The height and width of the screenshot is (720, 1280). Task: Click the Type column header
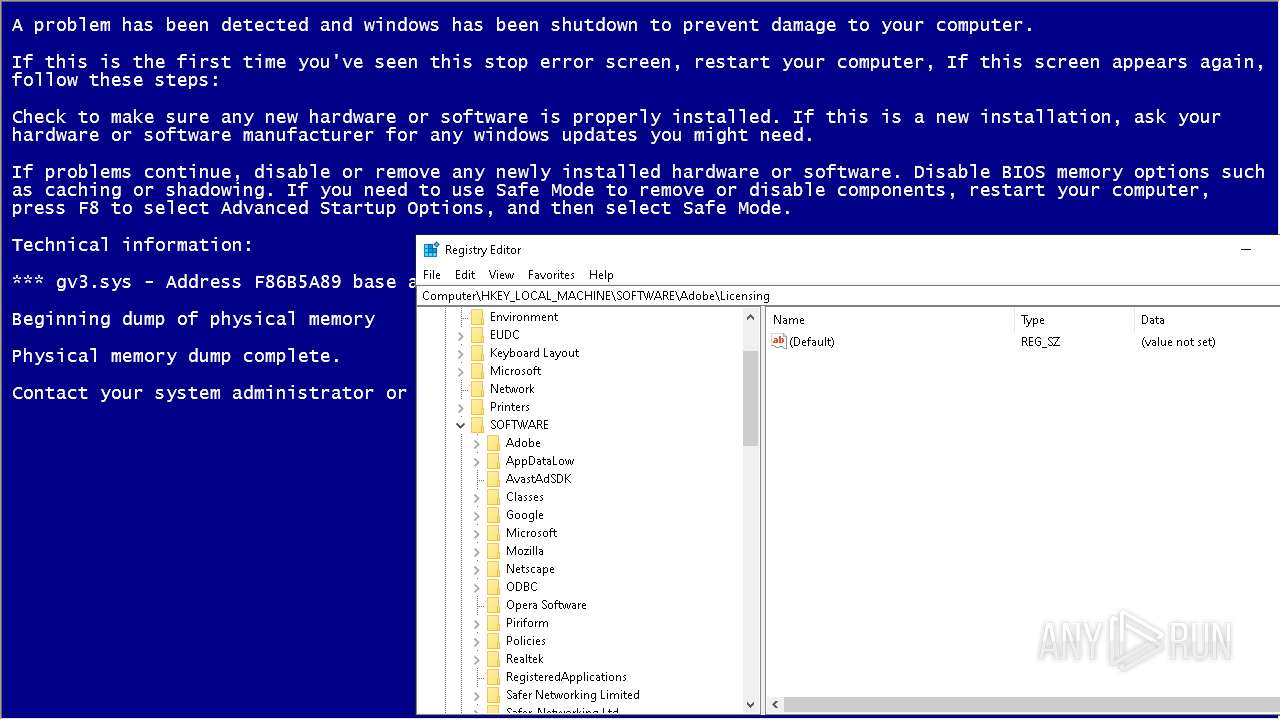tap(1074, 320)
